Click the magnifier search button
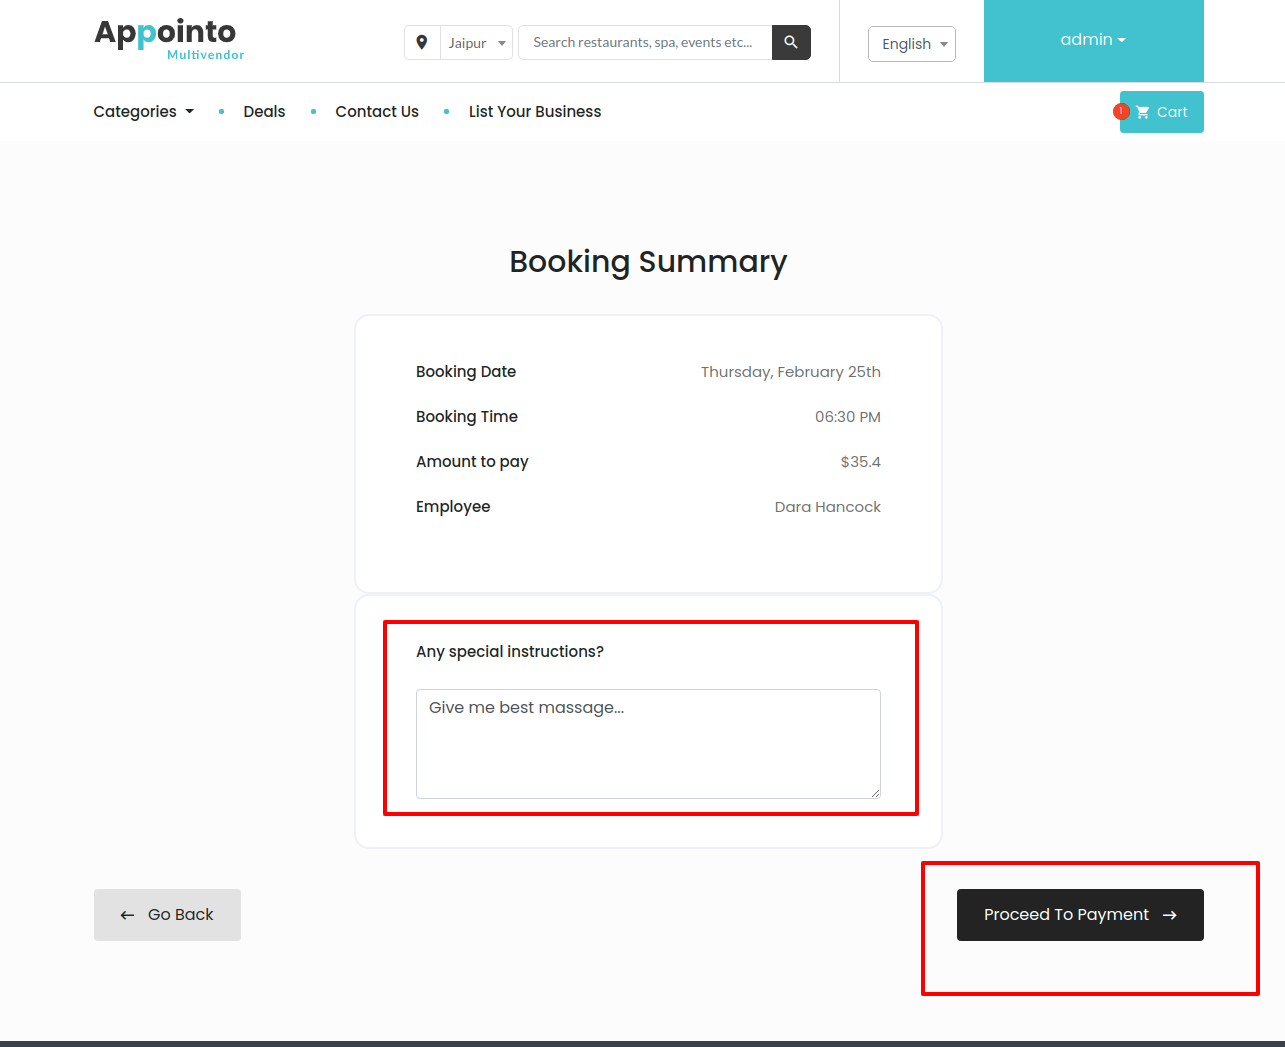This screenshot has height=1047, width=1285. tap(791, 42)
